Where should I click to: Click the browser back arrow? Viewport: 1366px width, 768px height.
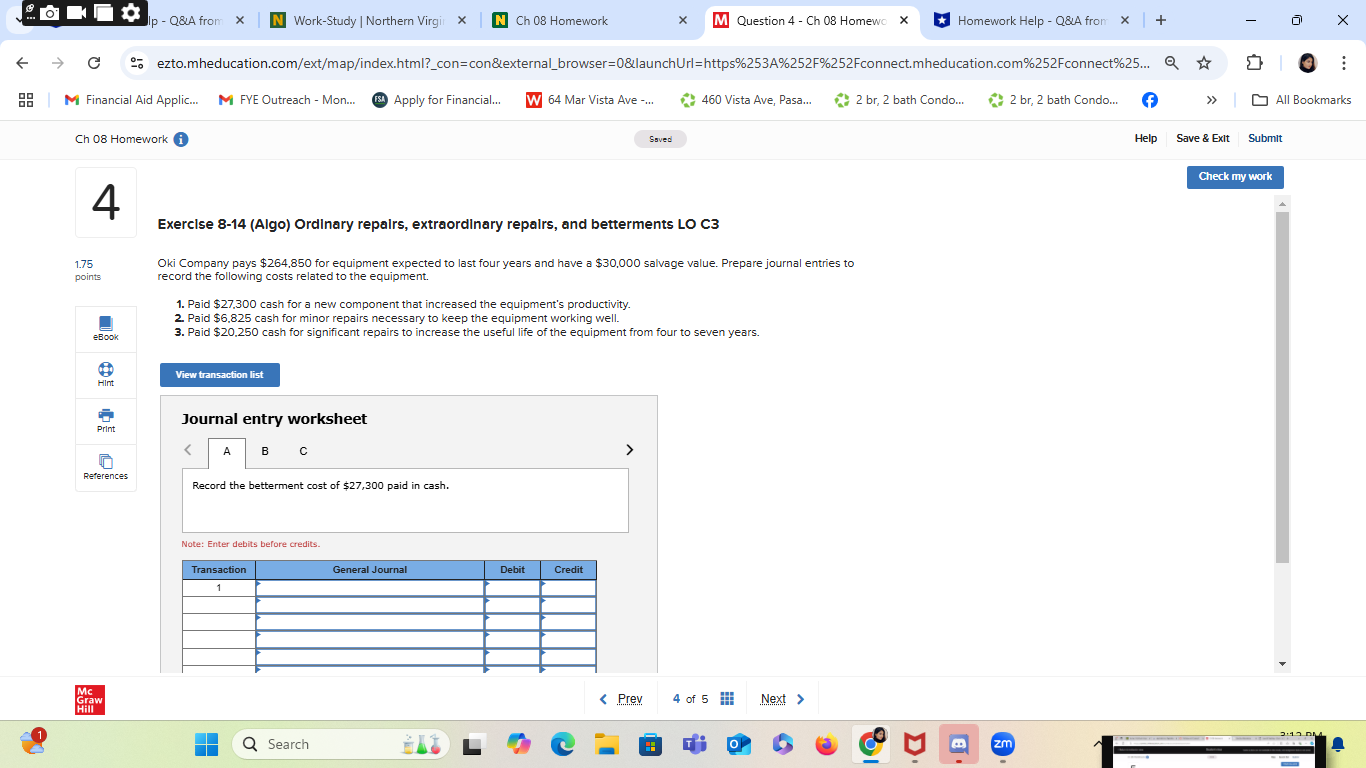[x=23, y=63]
